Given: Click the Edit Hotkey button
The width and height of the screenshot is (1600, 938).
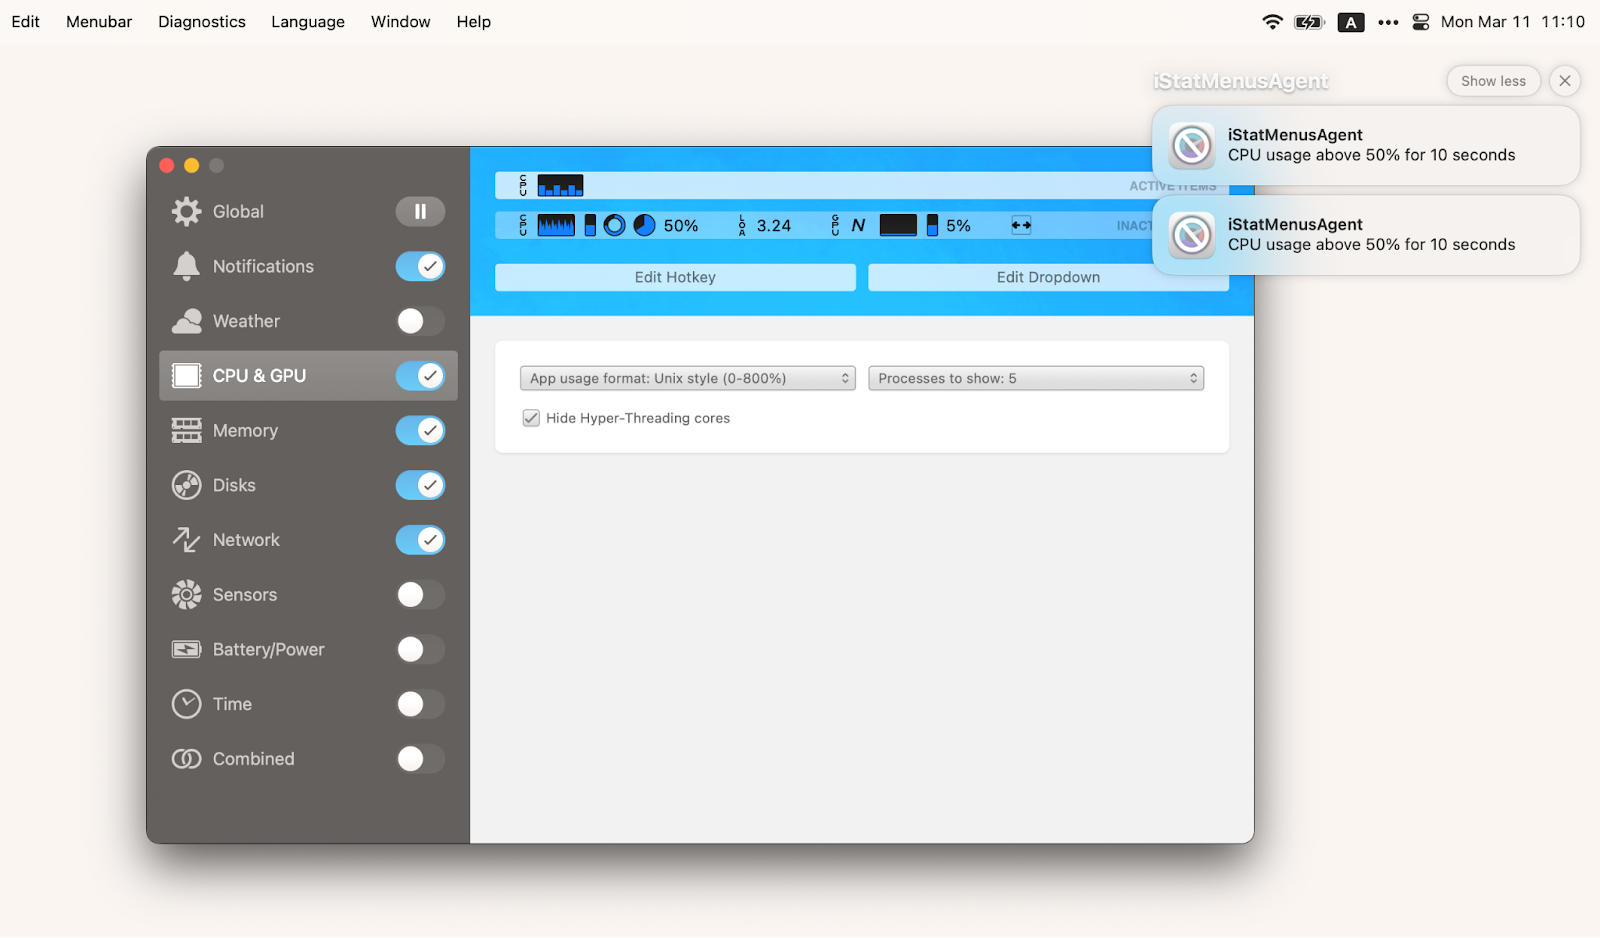Looking at the screenshot, I should point(675,277).
